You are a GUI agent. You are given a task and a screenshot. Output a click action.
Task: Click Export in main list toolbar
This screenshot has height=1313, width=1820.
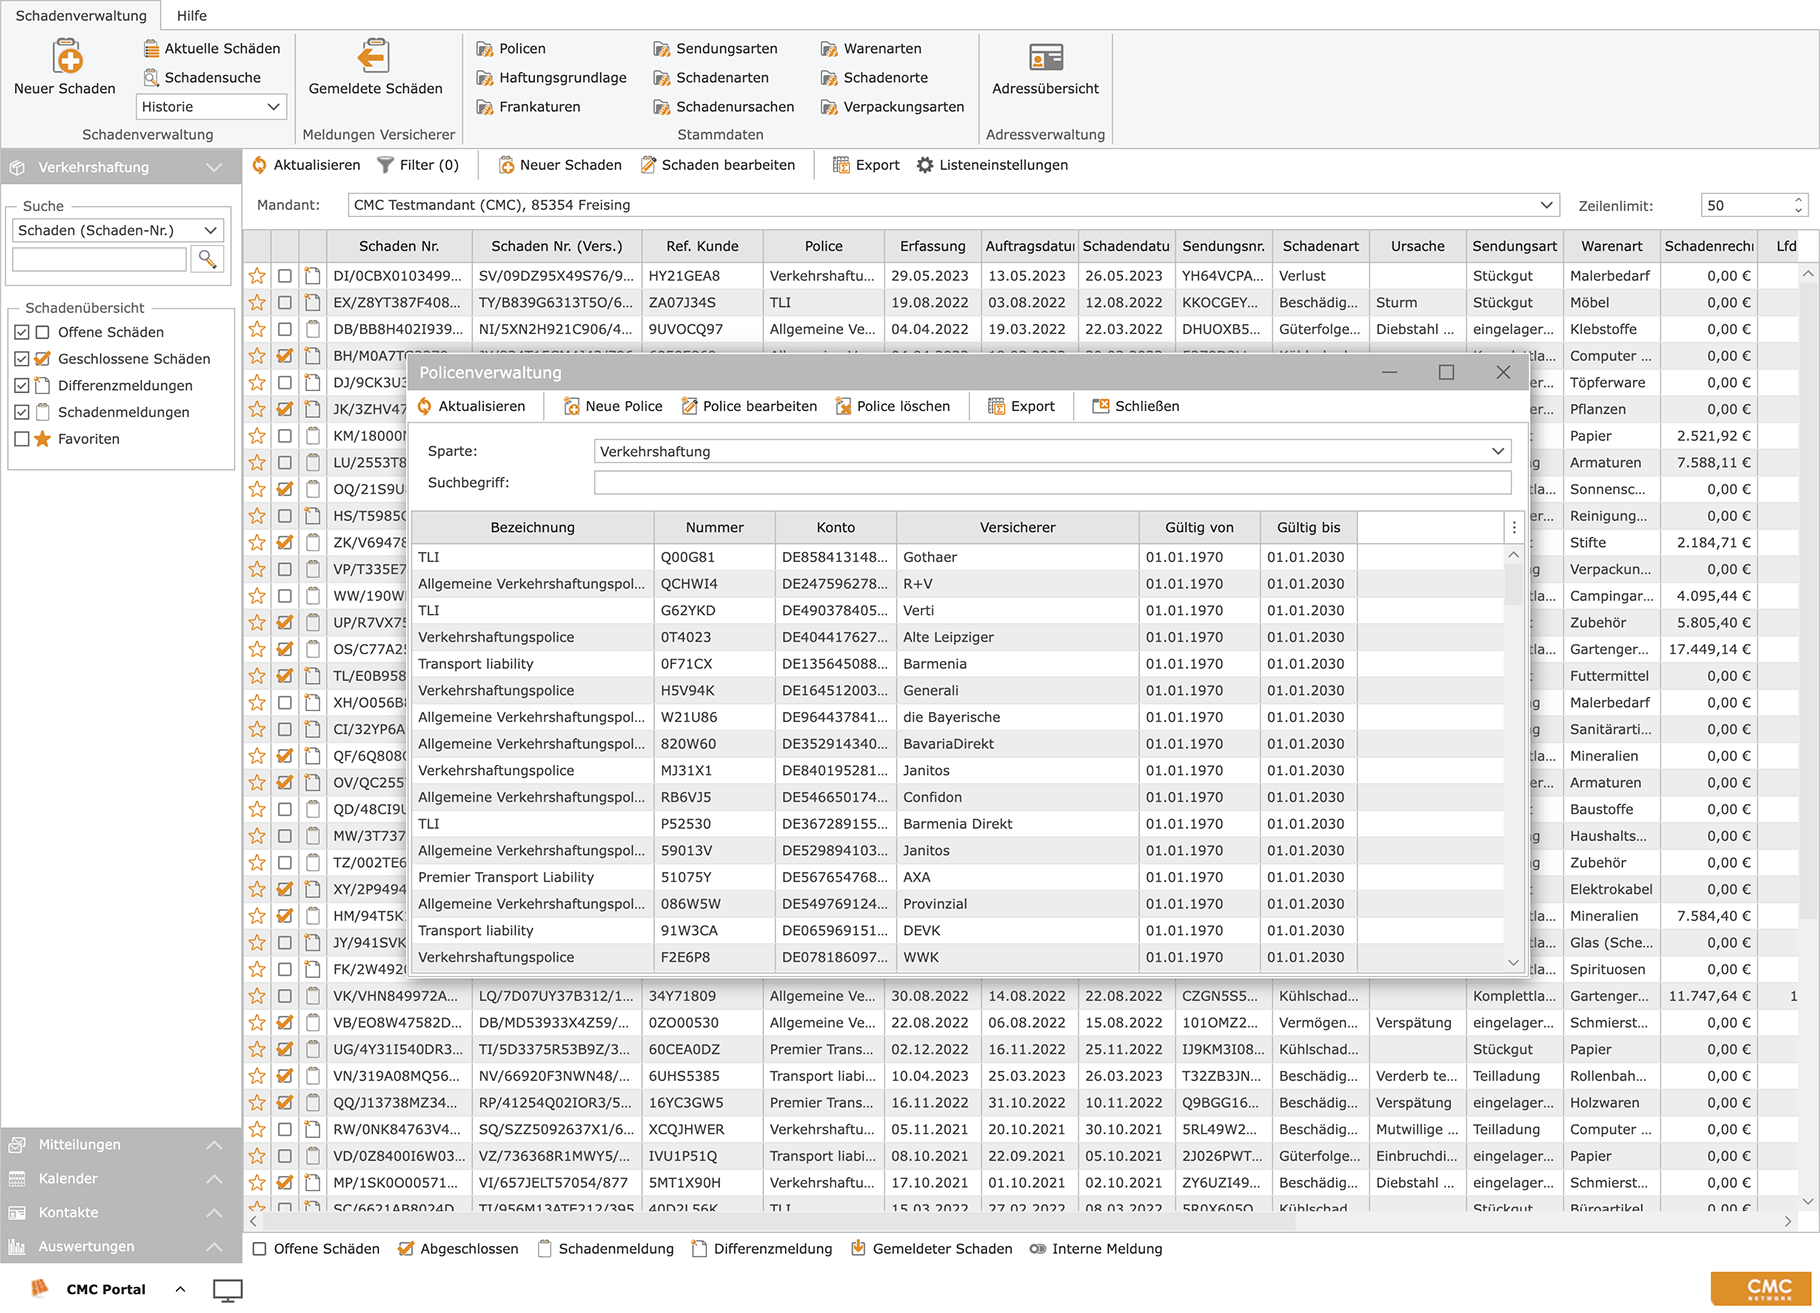click(866, 165)
